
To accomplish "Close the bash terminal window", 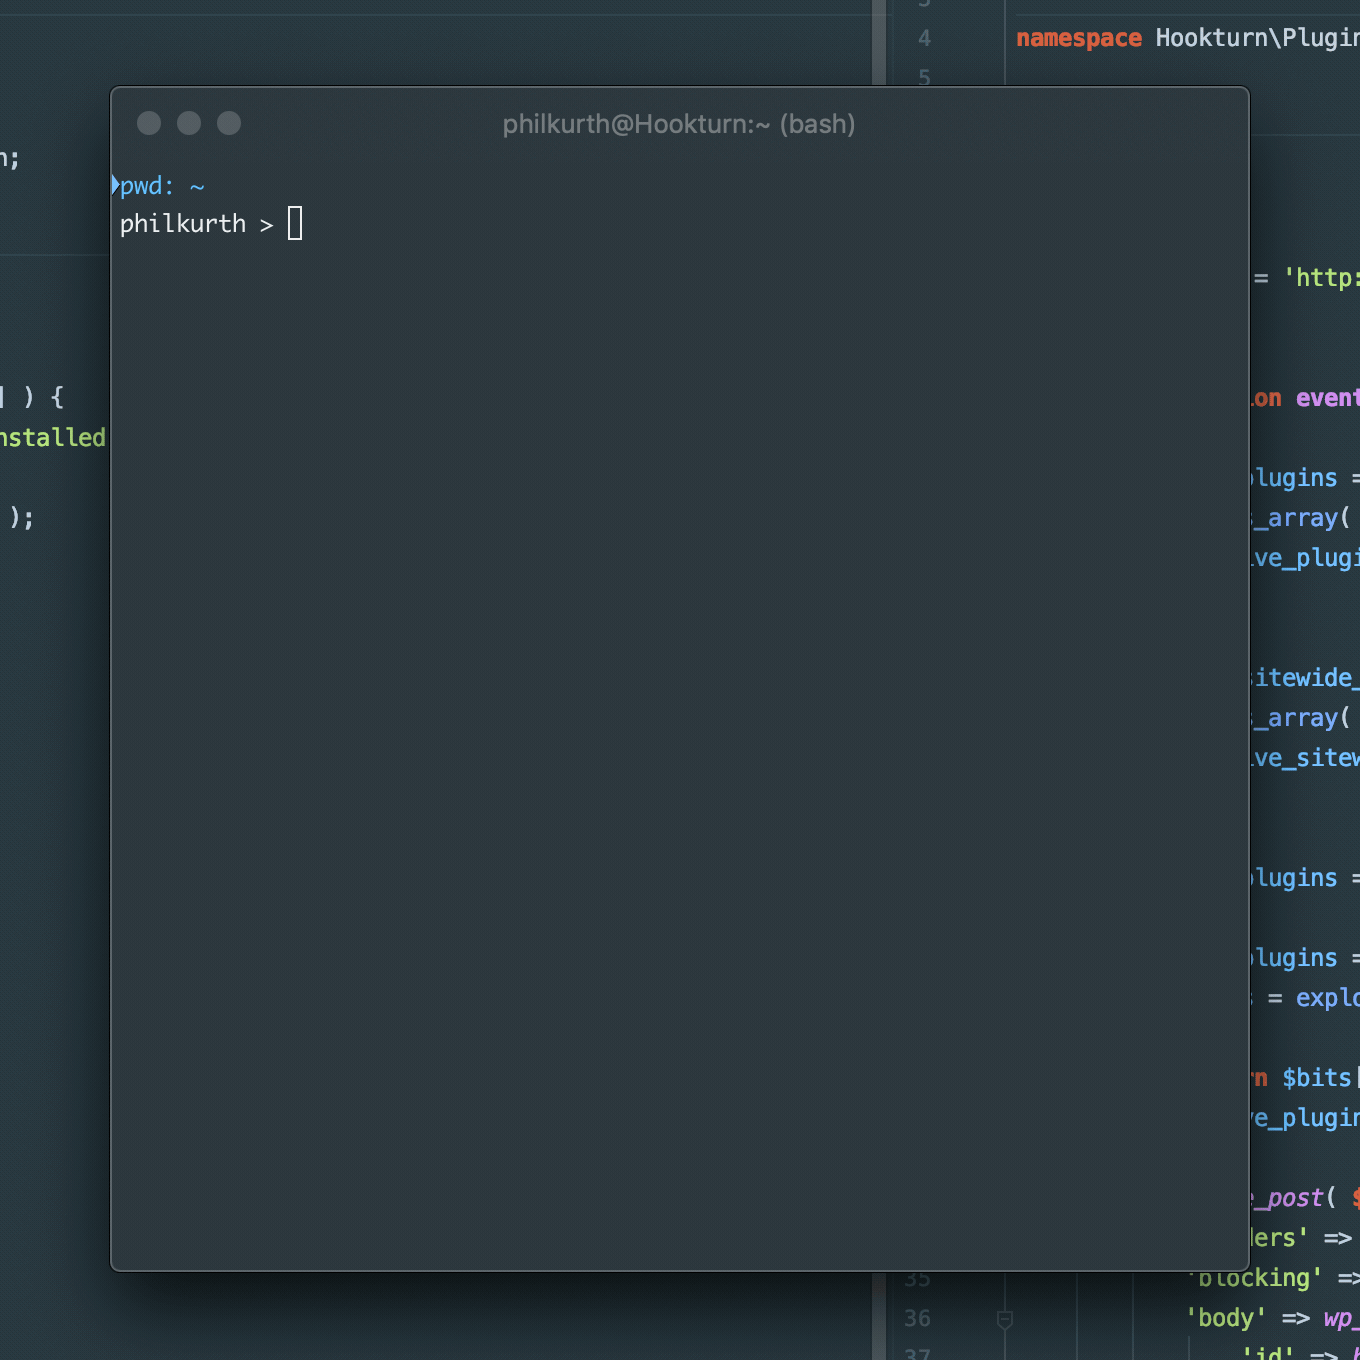I will point(149,123).
